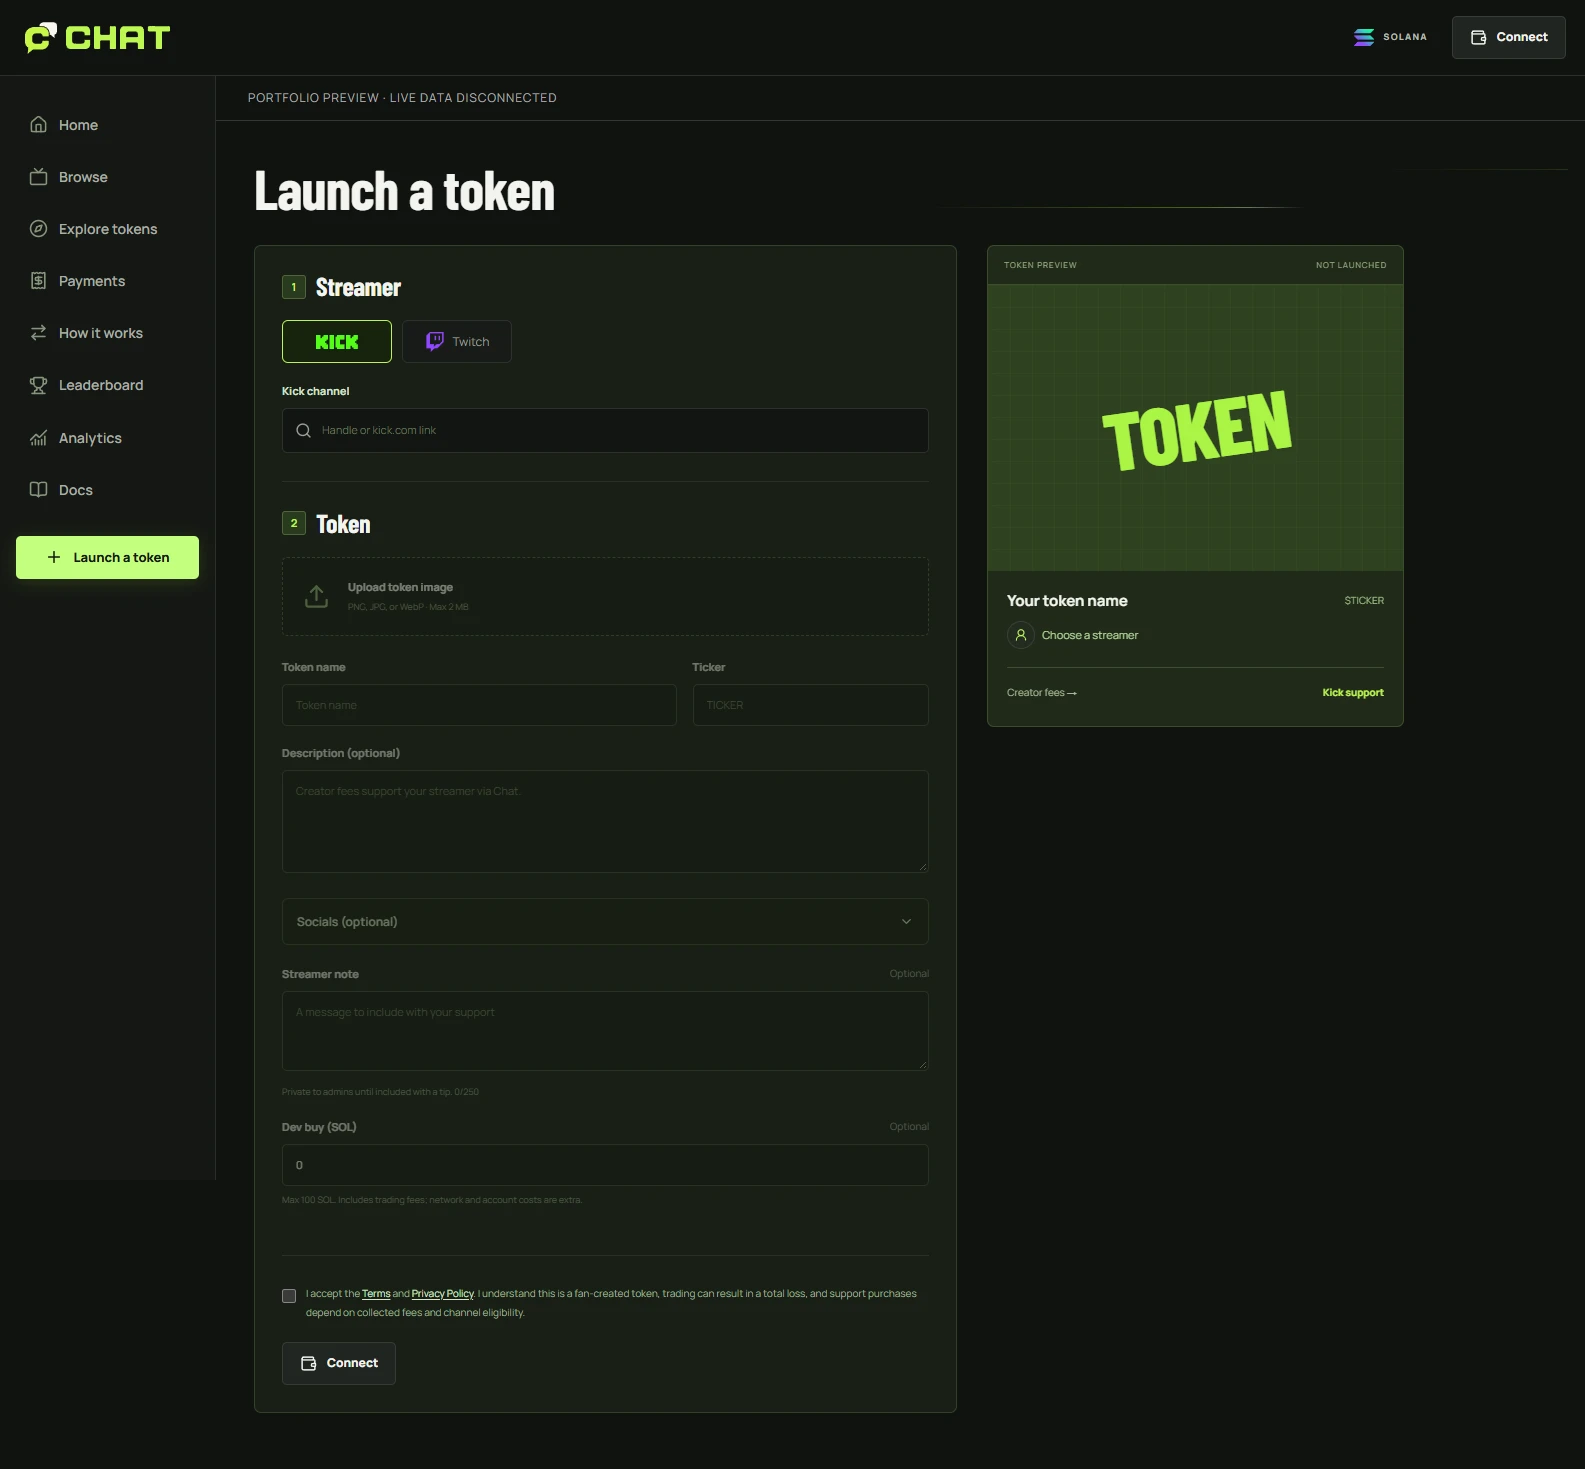Click the Upload token image drop zone

[605, 596]
